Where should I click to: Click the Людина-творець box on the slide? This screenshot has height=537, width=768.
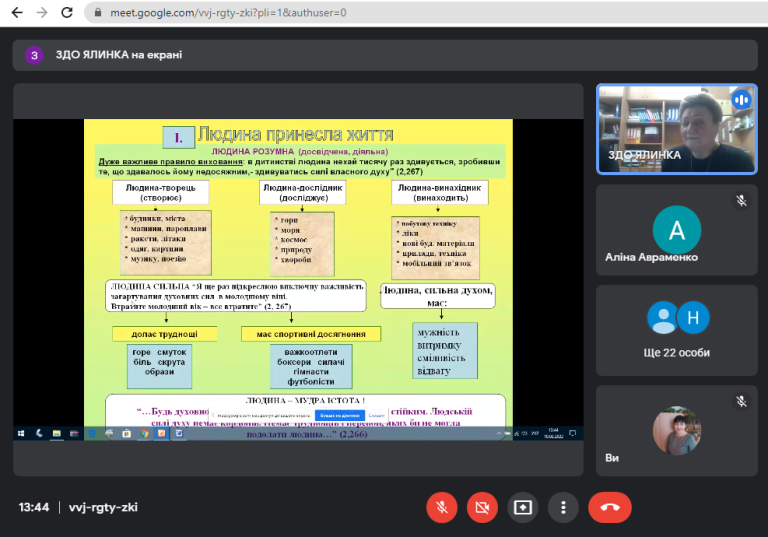tap(161, 193)
